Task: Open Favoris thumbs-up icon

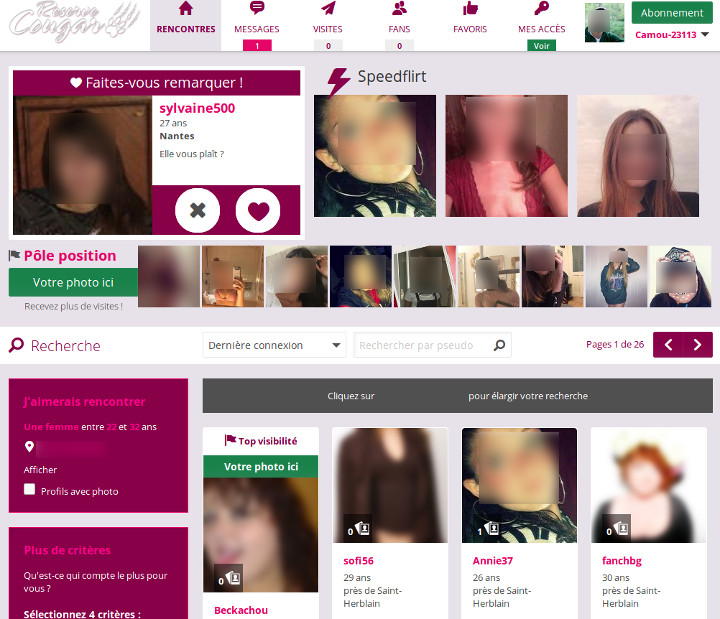Action: 470,9
